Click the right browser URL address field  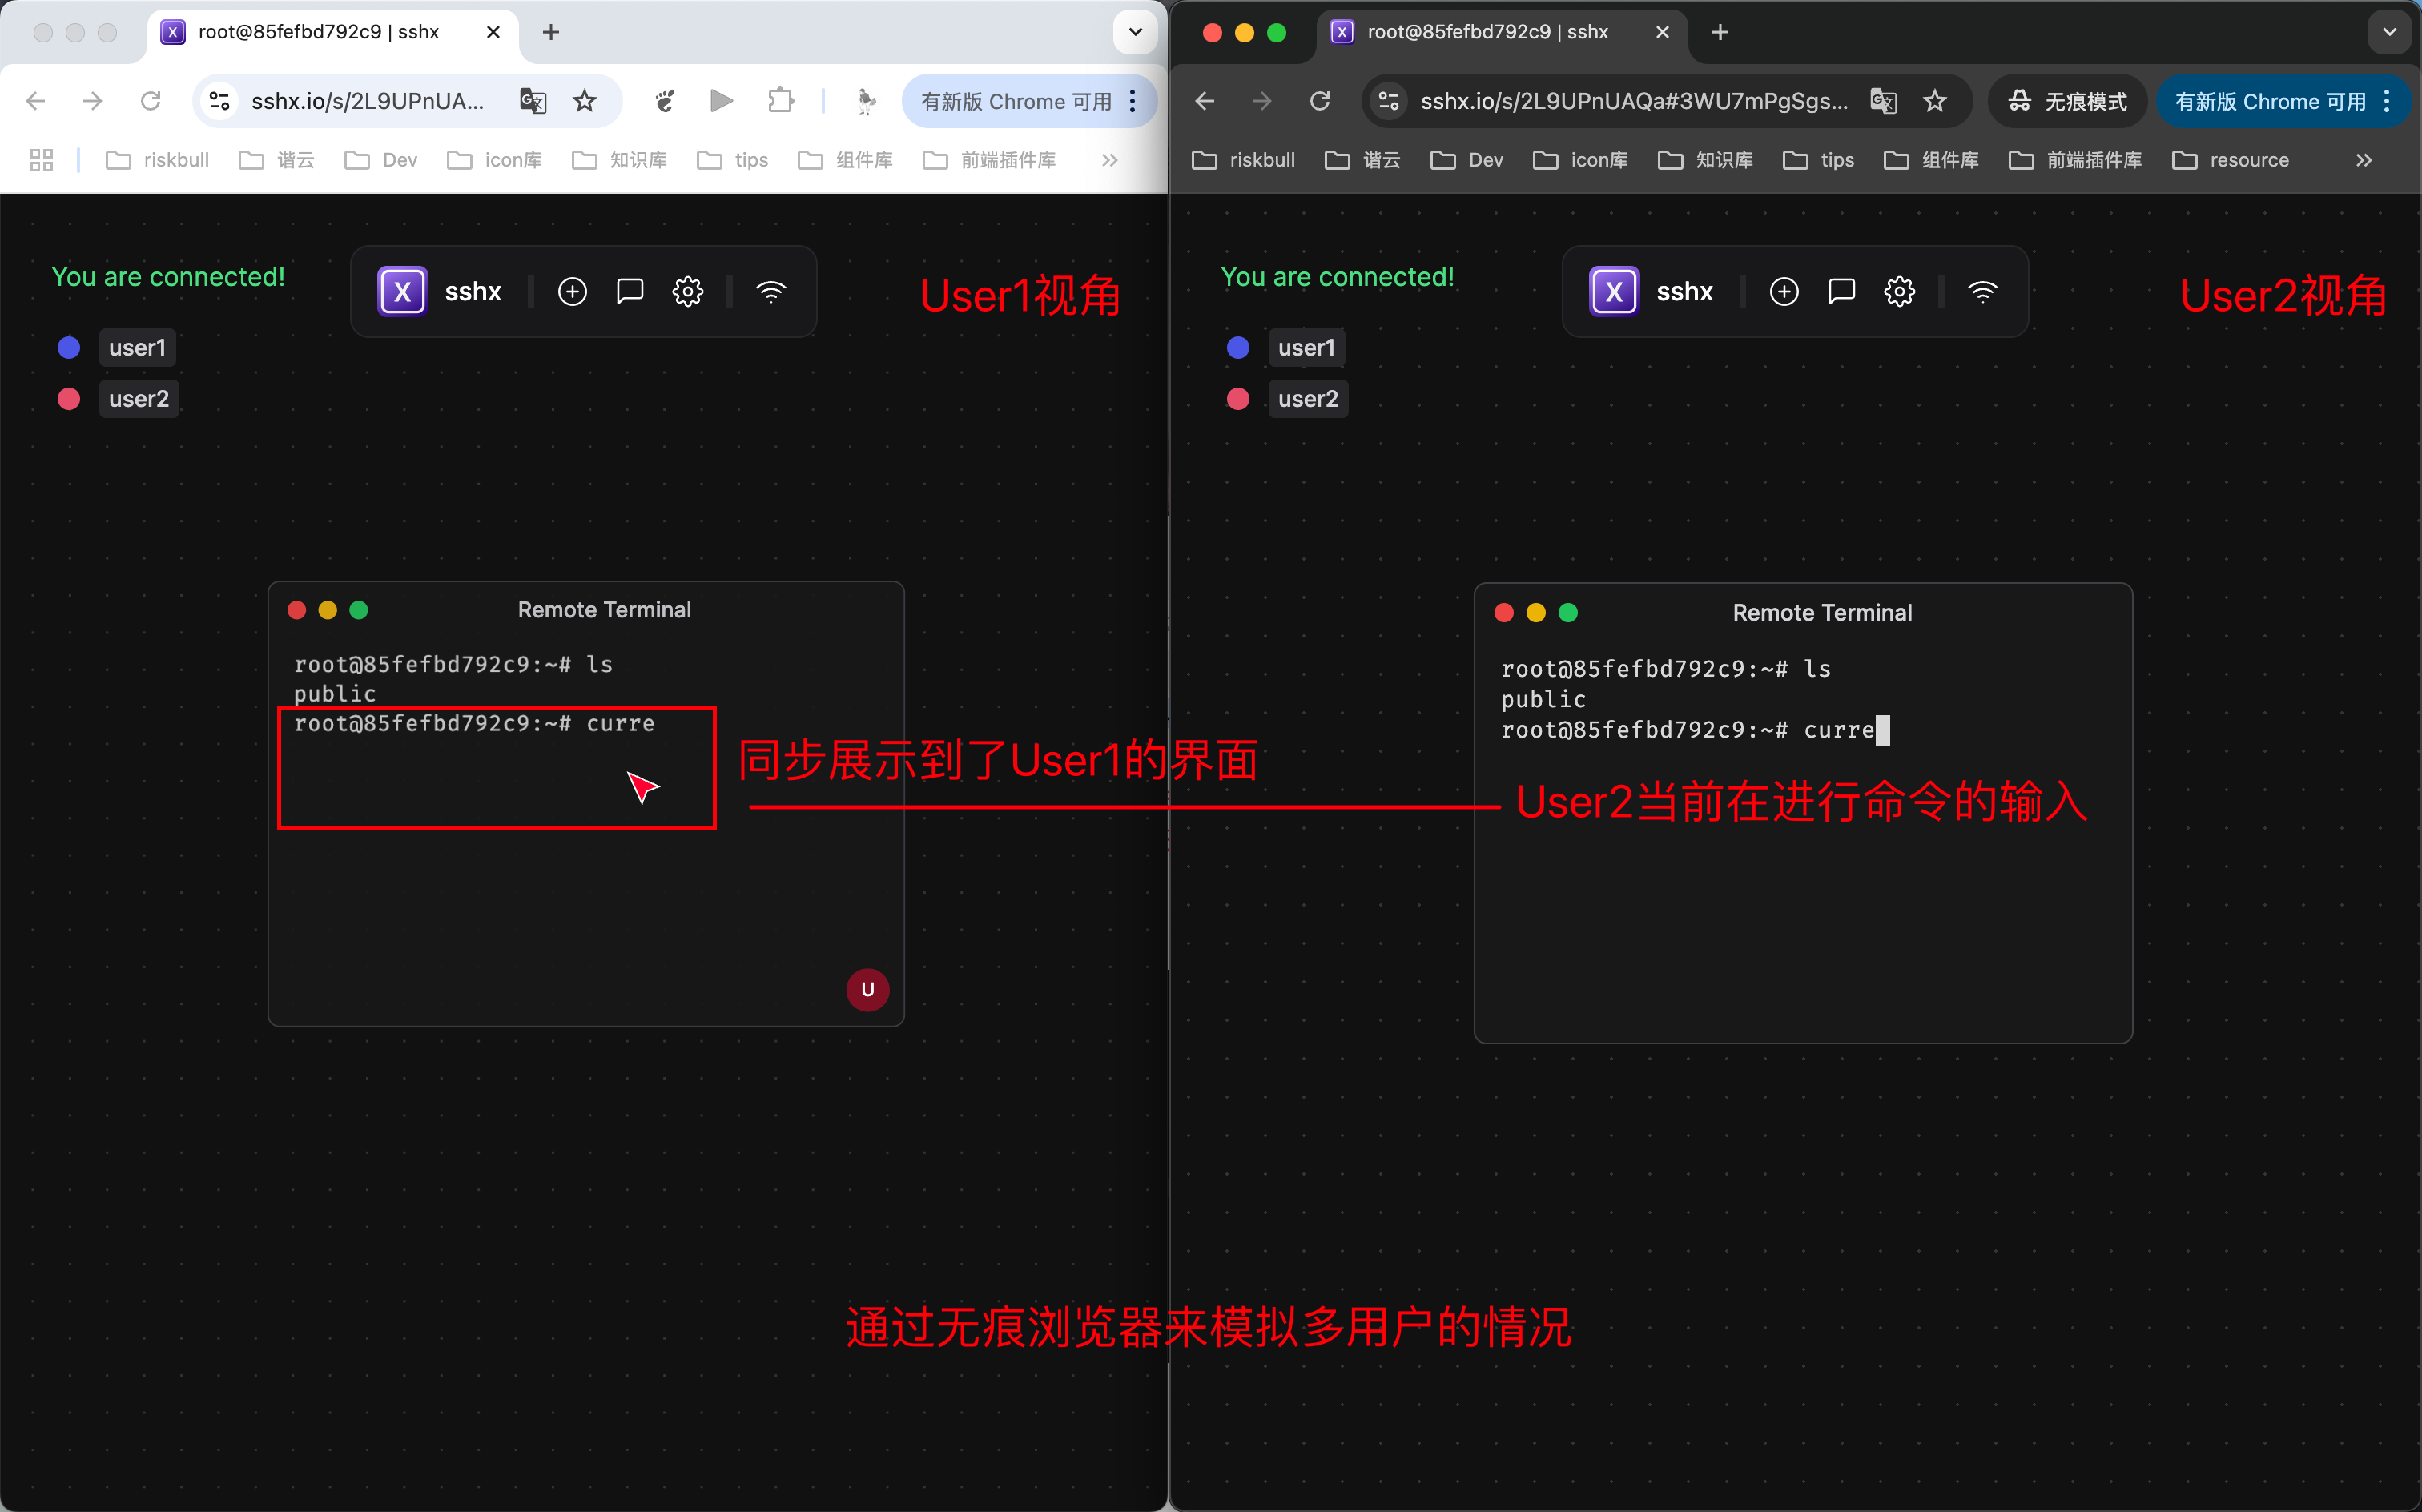click(x=1634, y=101)
